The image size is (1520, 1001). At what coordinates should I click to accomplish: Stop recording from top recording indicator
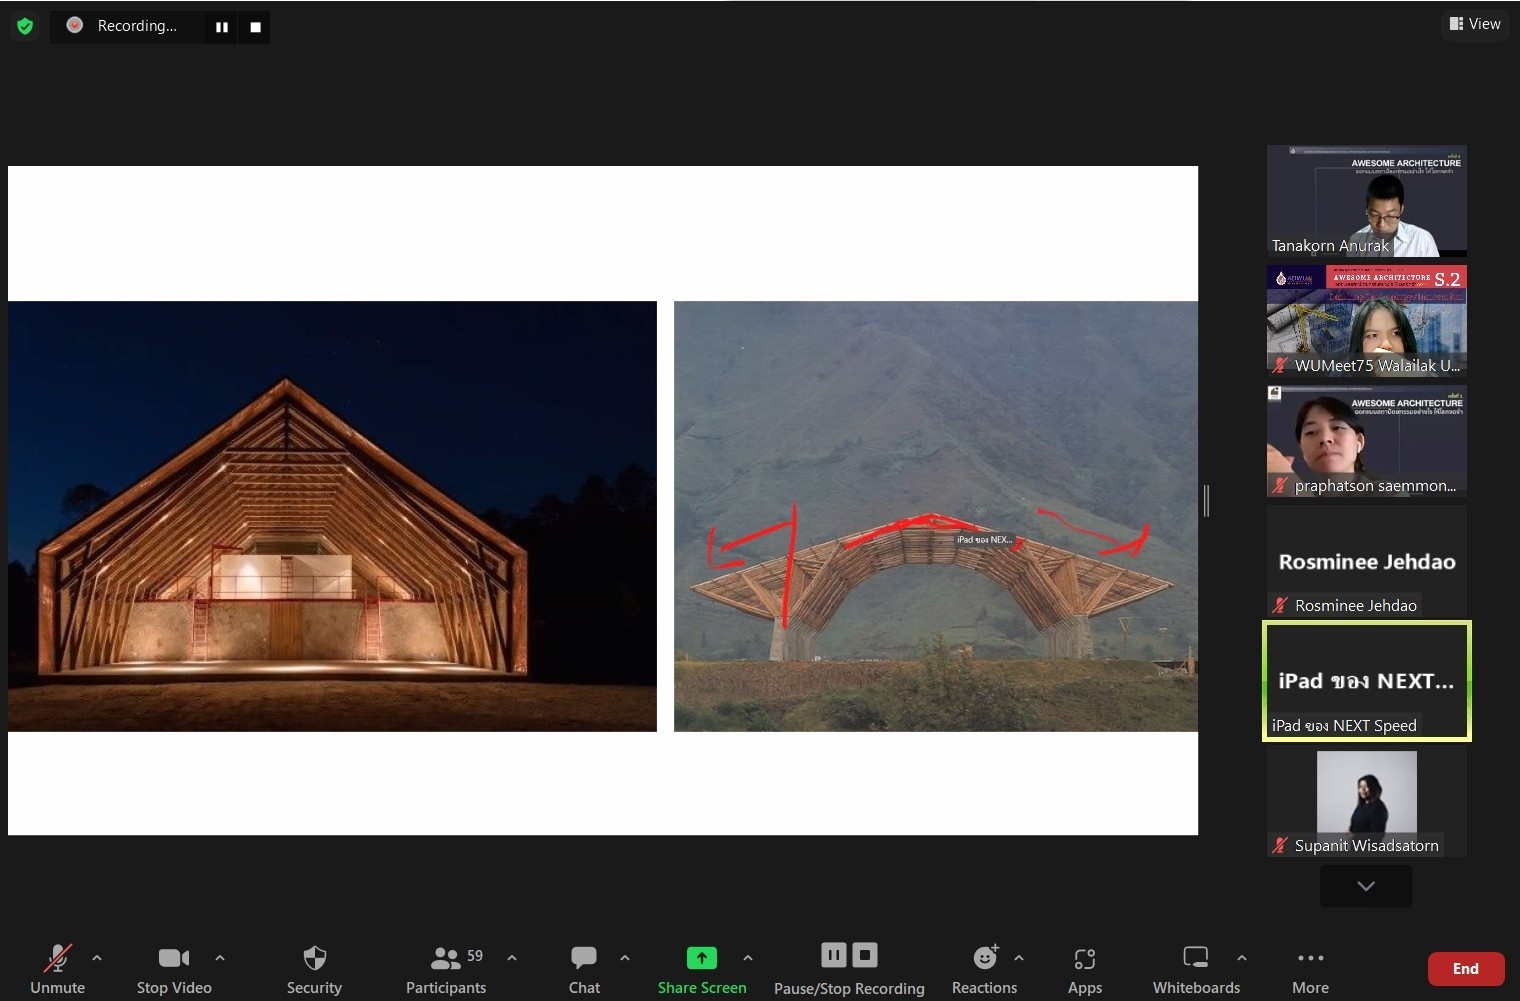click(256, 27)
